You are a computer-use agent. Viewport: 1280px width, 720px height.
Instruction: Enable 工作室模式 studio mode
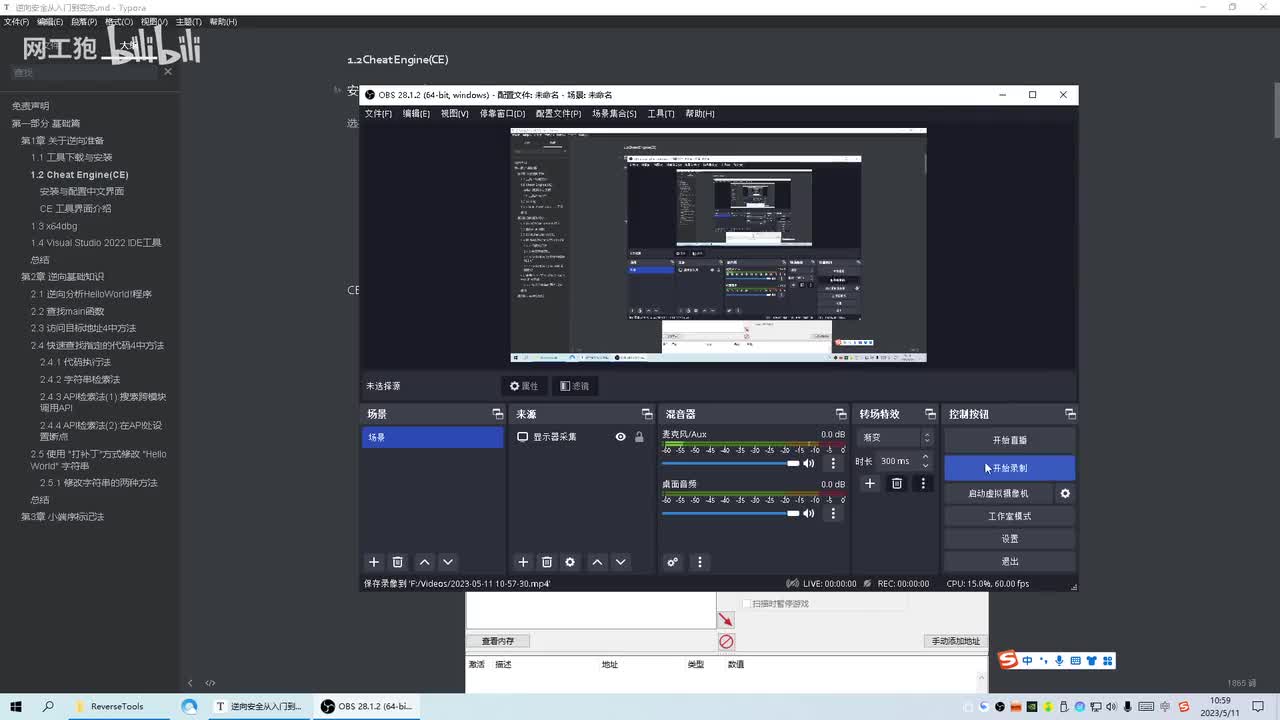(x=1009, y=516)
